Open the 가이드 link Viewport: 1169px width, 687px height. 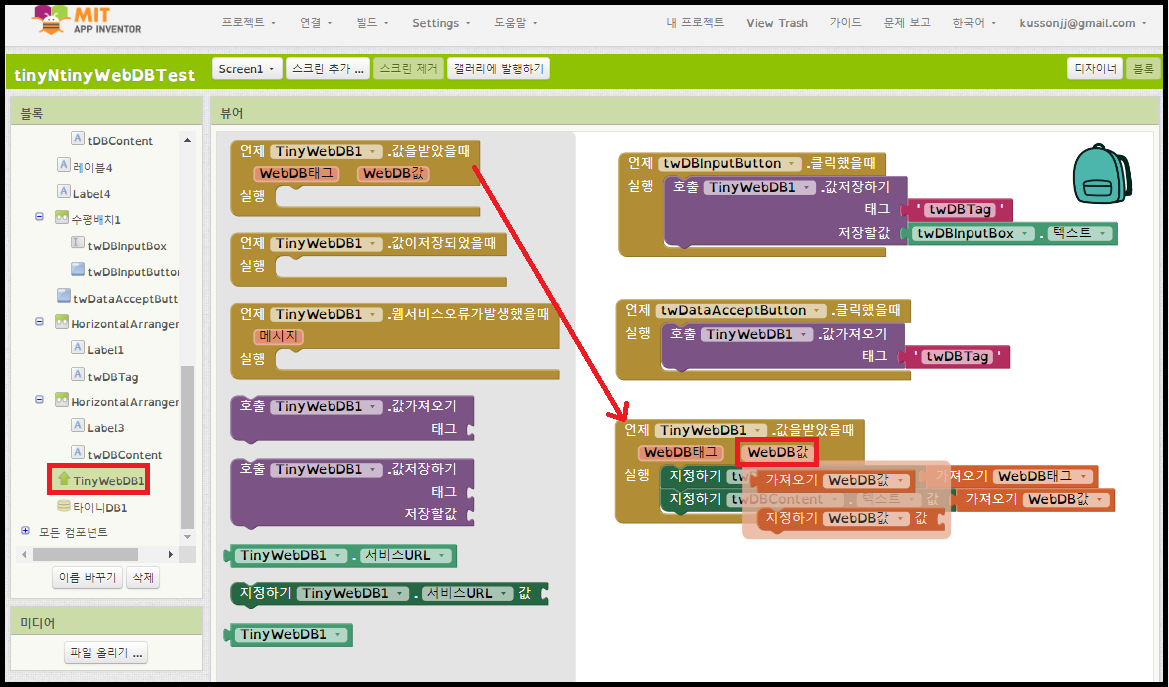(845, 23)
